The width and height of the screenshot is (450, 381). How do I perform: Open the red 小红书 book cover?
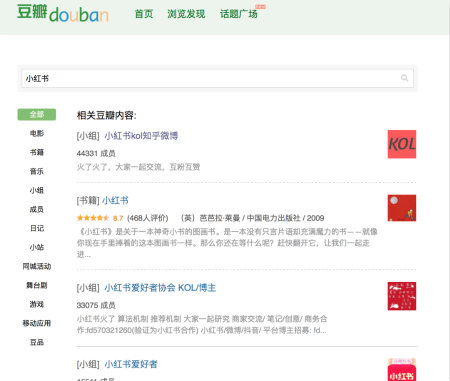(402, 208)
